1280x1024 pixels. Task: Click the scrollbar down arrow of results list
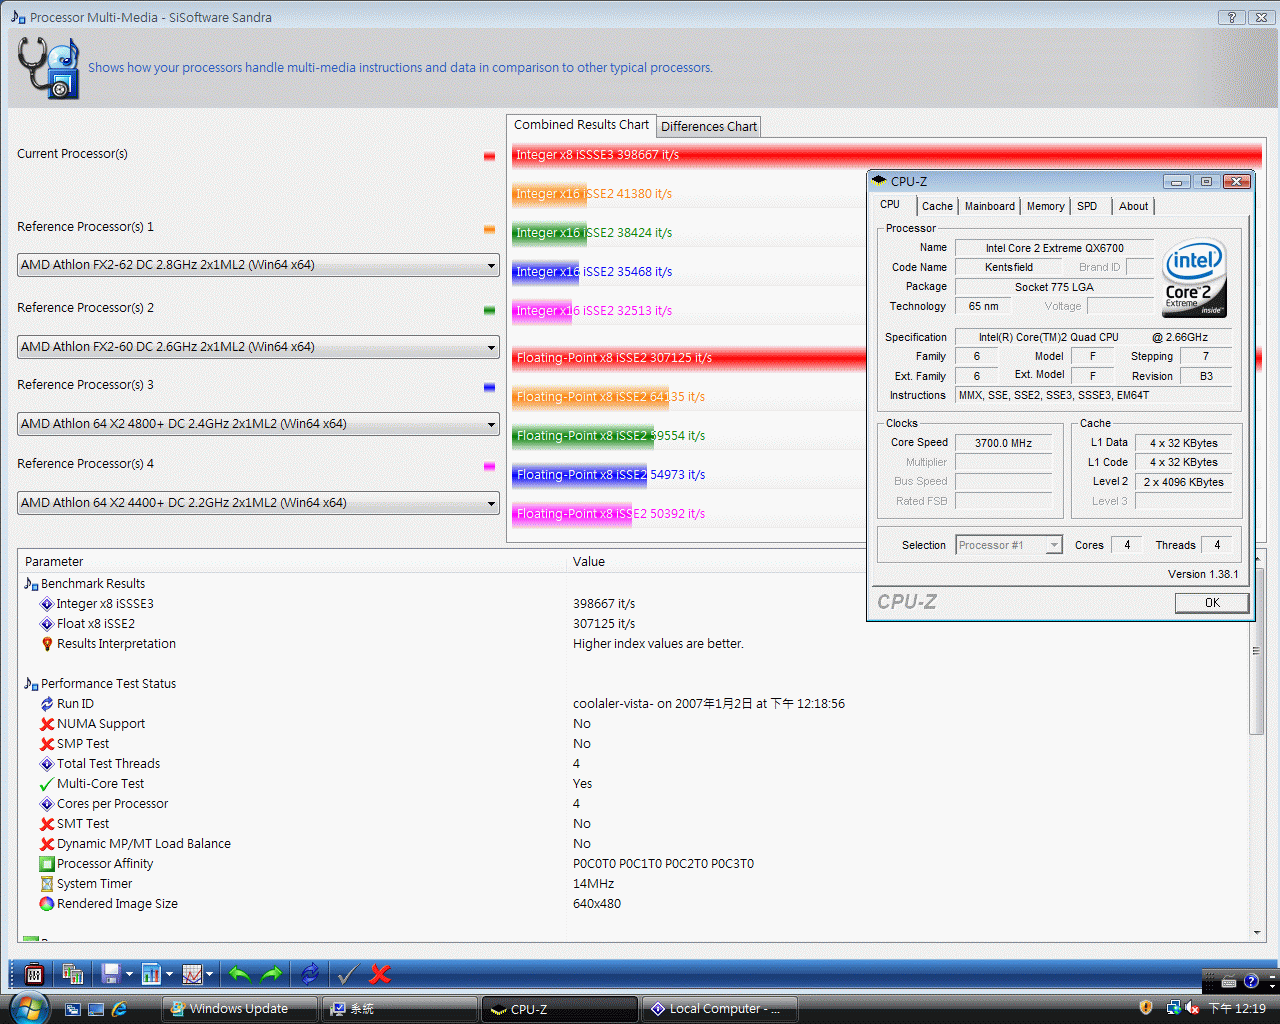(x=1257, y=933)
